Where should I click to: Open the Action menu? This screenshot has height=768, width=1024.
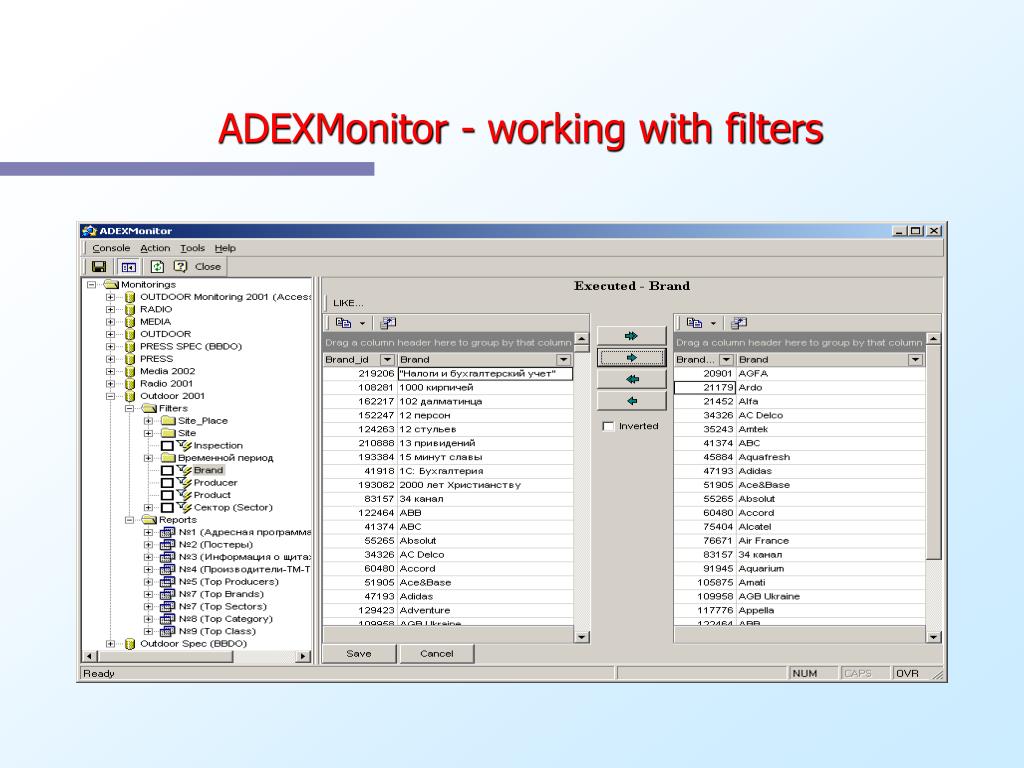pyautogui.click(x=155, y=248)
